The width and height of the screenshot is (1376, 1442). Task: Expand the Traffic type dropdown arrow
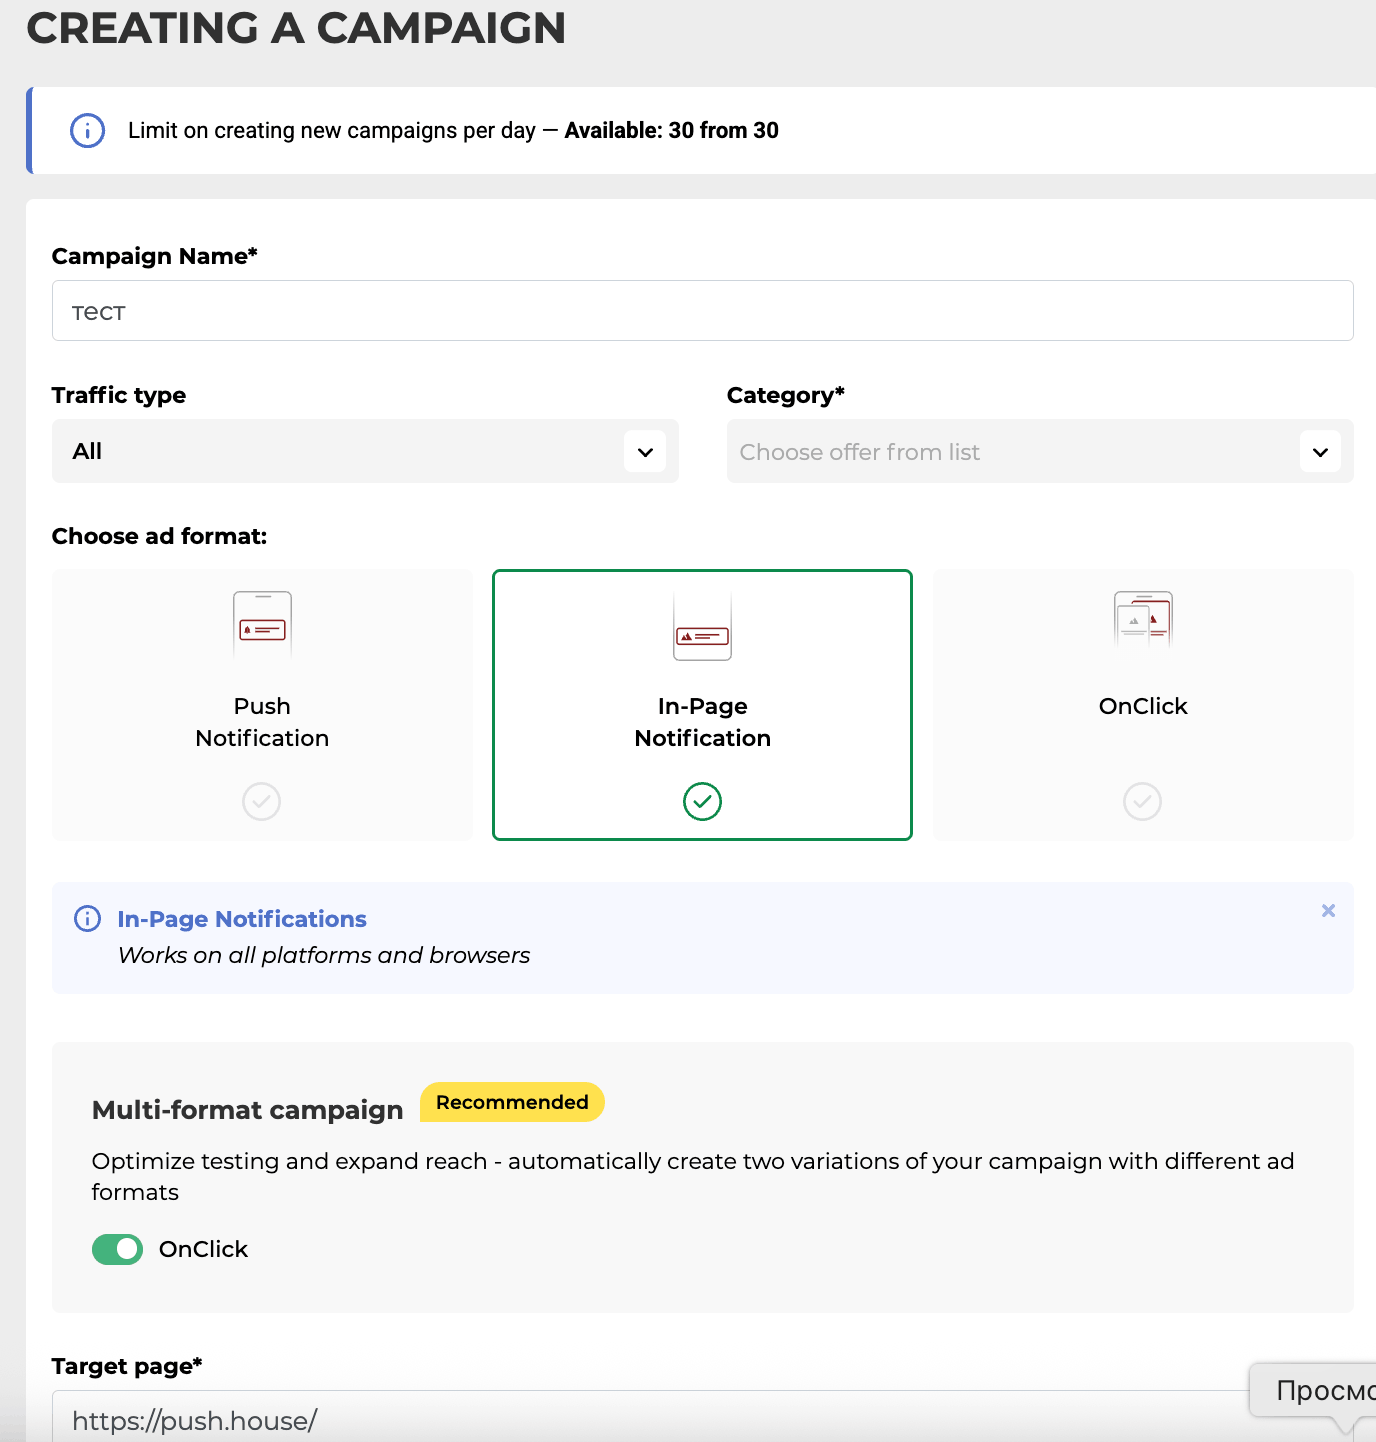(645, 452)
